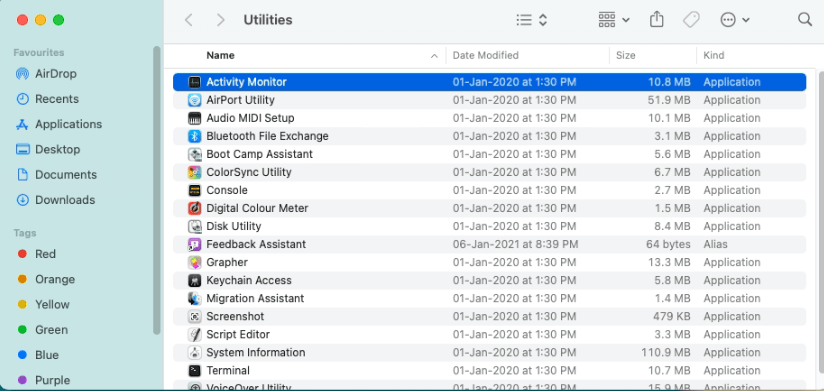The width and height of the screenshot is (824, 391).
Task: Filter by the Yellow tag
Action: point(44,304)
